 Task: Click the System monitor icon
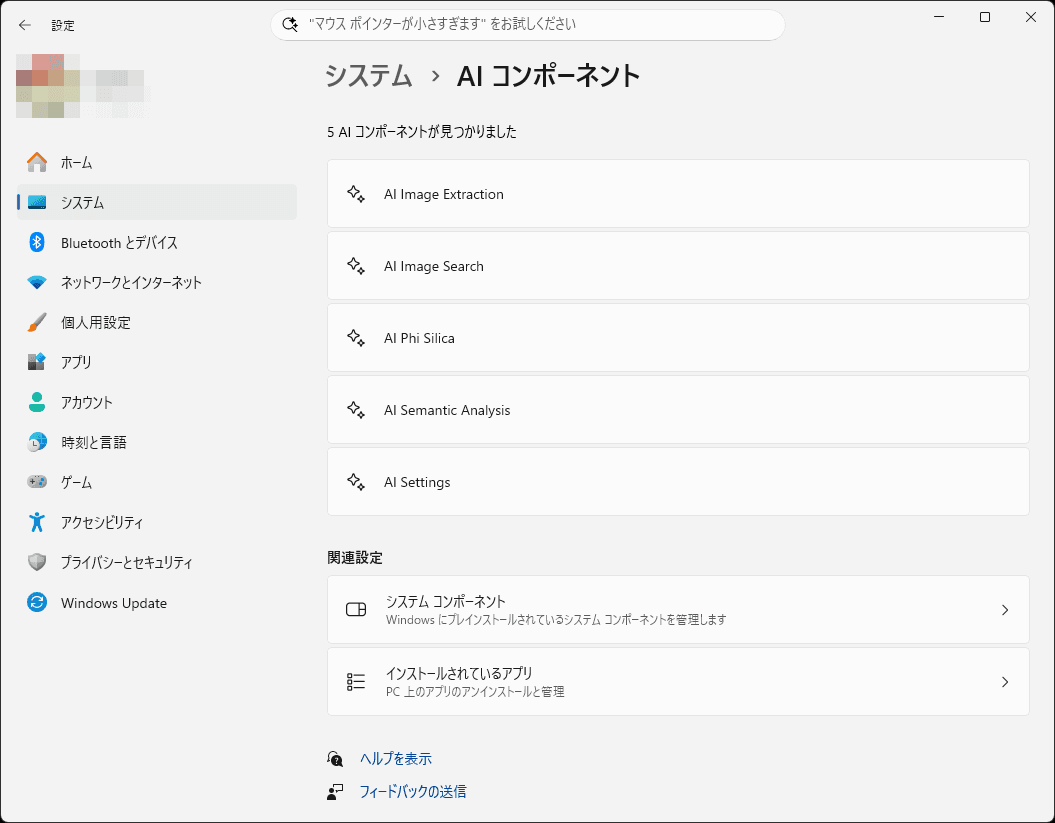(x=37, y=202)
